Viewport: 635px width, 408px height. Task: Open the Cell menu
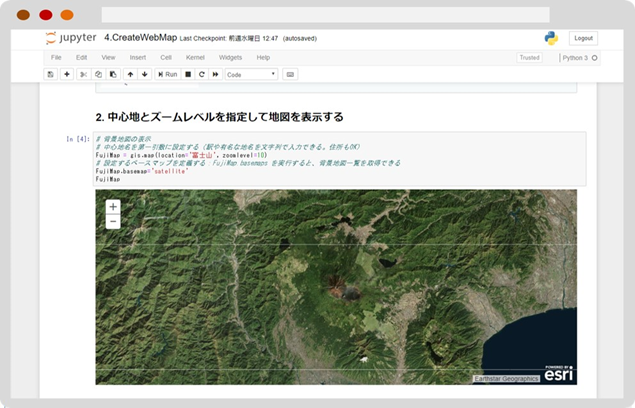(x=166, y=58)
